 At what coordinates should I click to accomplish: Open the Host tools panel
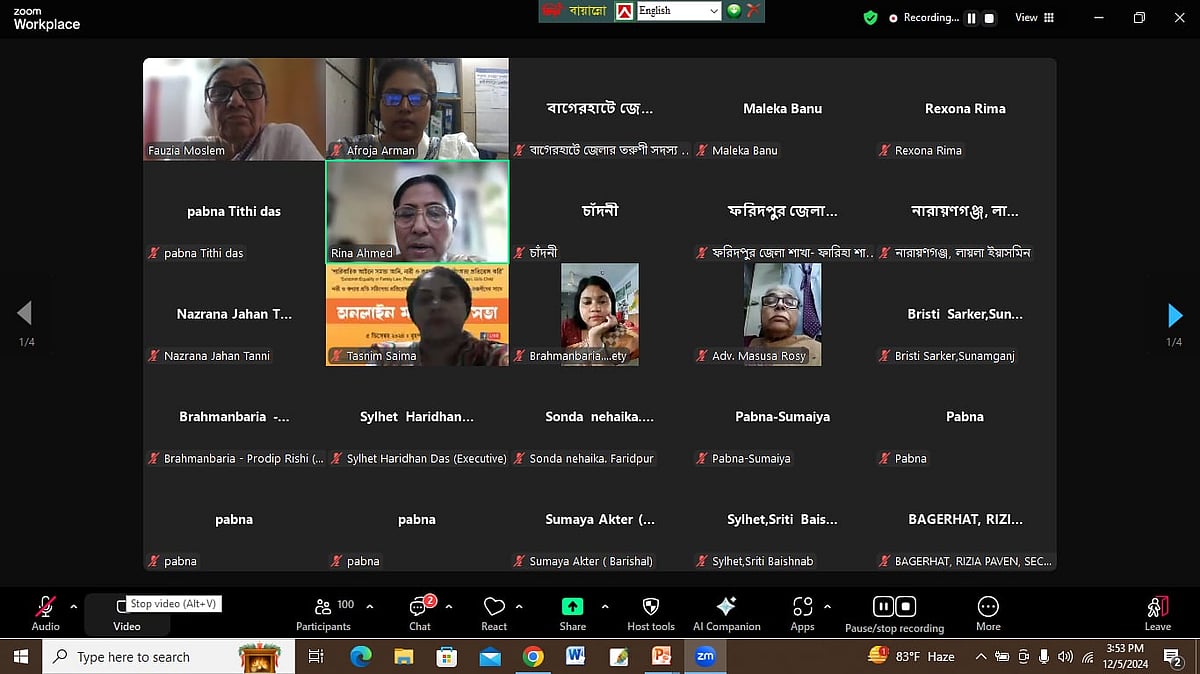click(650, 612)
